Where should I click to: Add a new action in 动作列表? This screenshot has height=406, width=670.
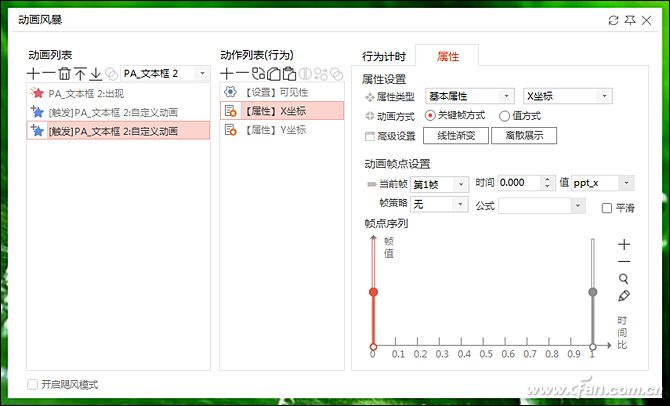coord(226,74)
